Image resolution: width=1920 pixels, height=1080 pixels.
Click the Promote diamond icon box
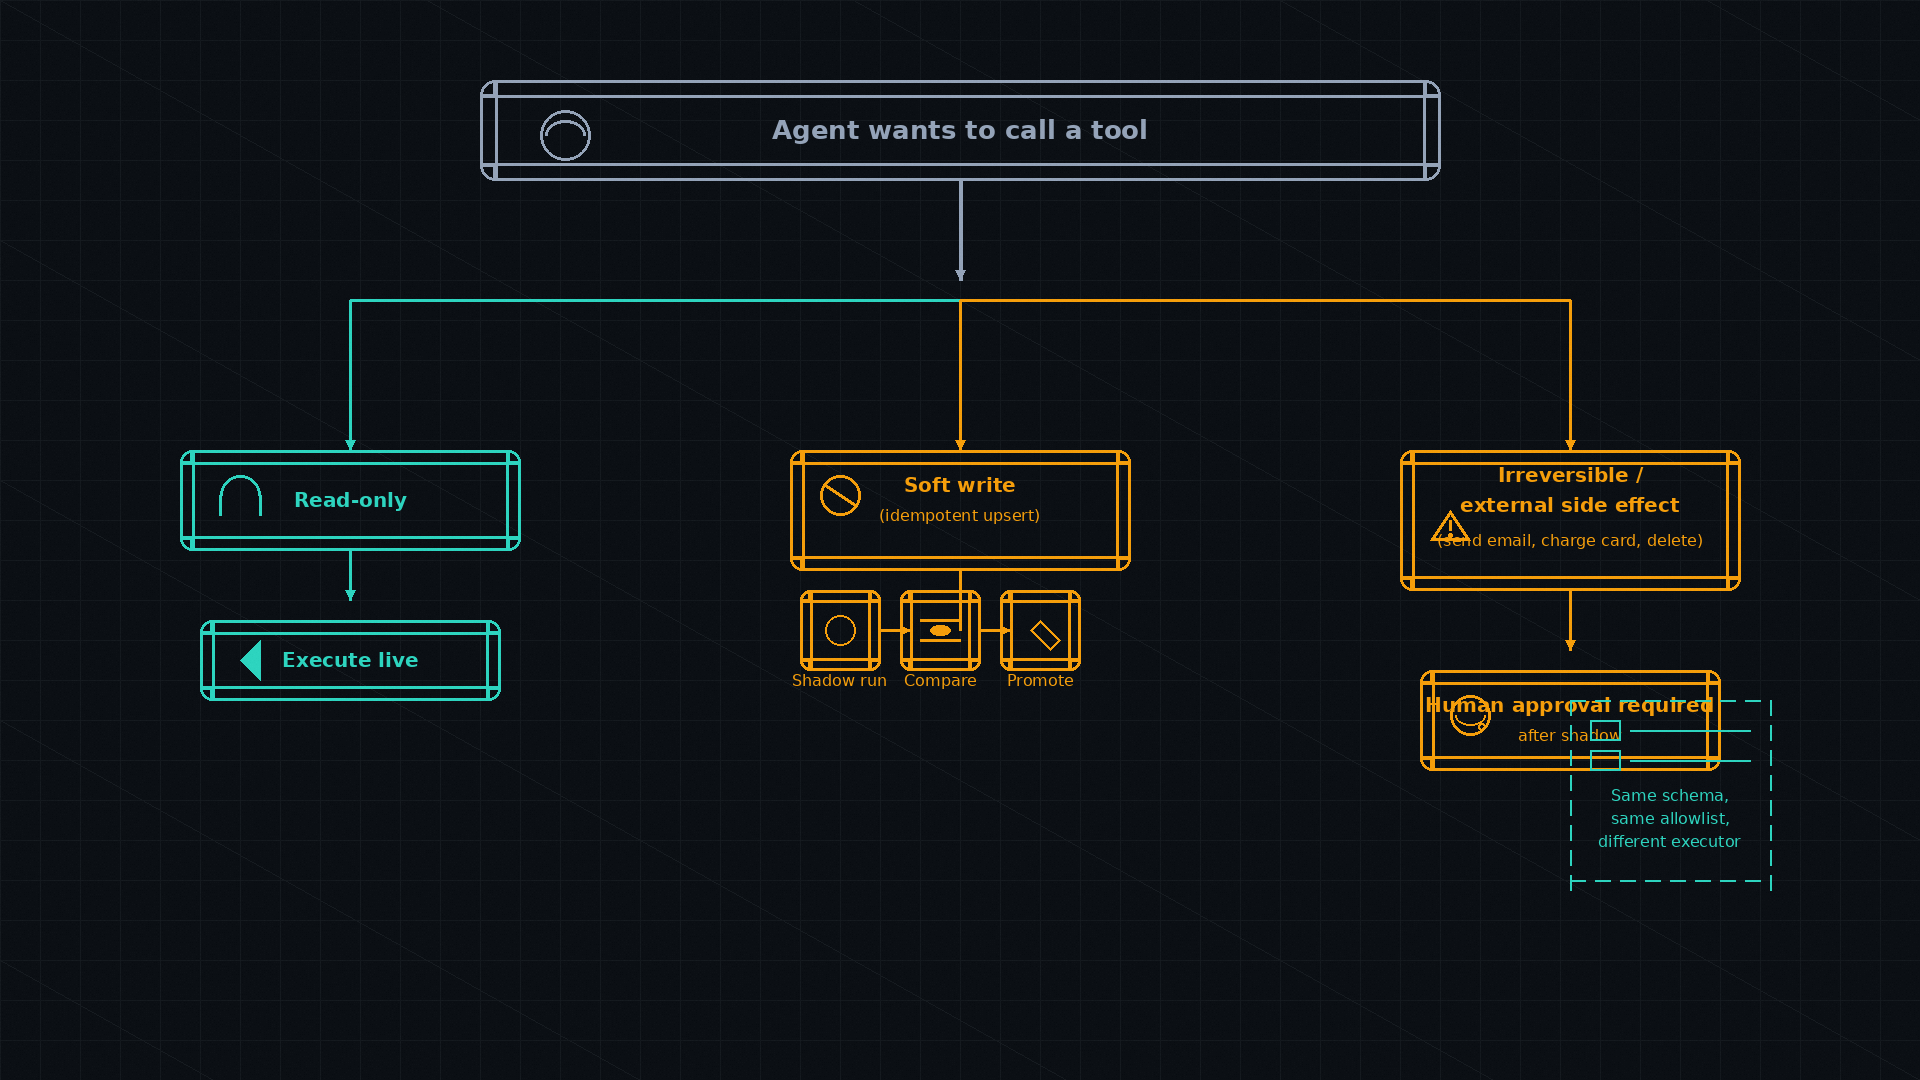click(x=1040, y=630)
